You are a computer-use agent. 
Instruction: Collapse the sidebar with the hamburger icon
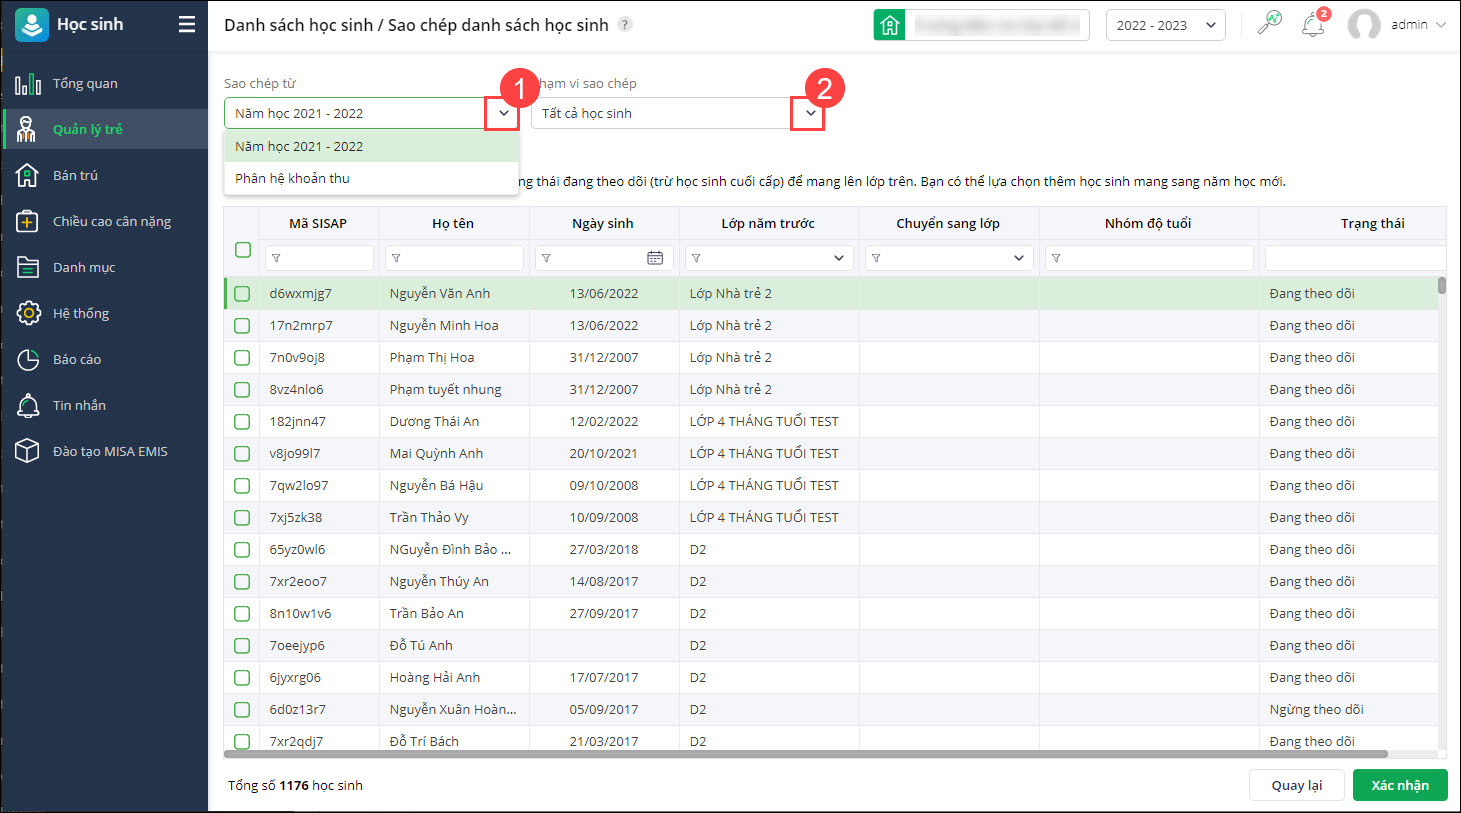(187, 24)
